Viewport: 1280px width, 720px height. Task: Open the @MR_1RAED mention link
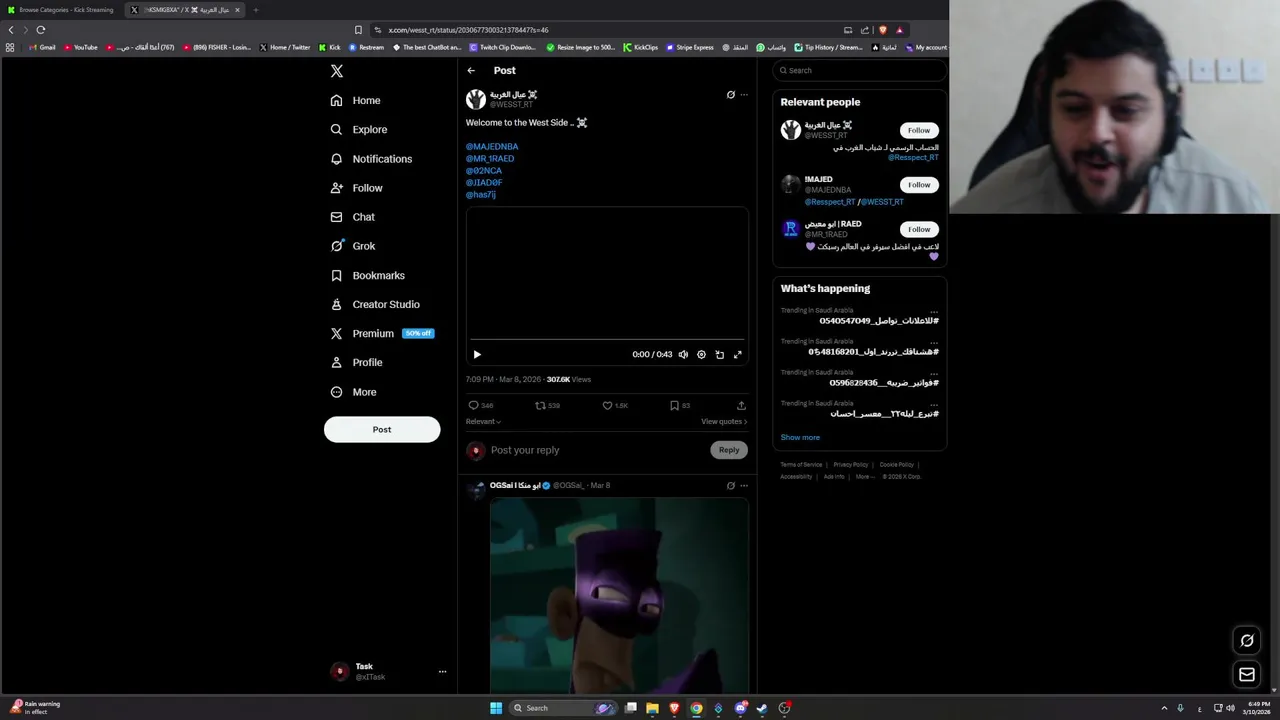[x=490, y=158]
